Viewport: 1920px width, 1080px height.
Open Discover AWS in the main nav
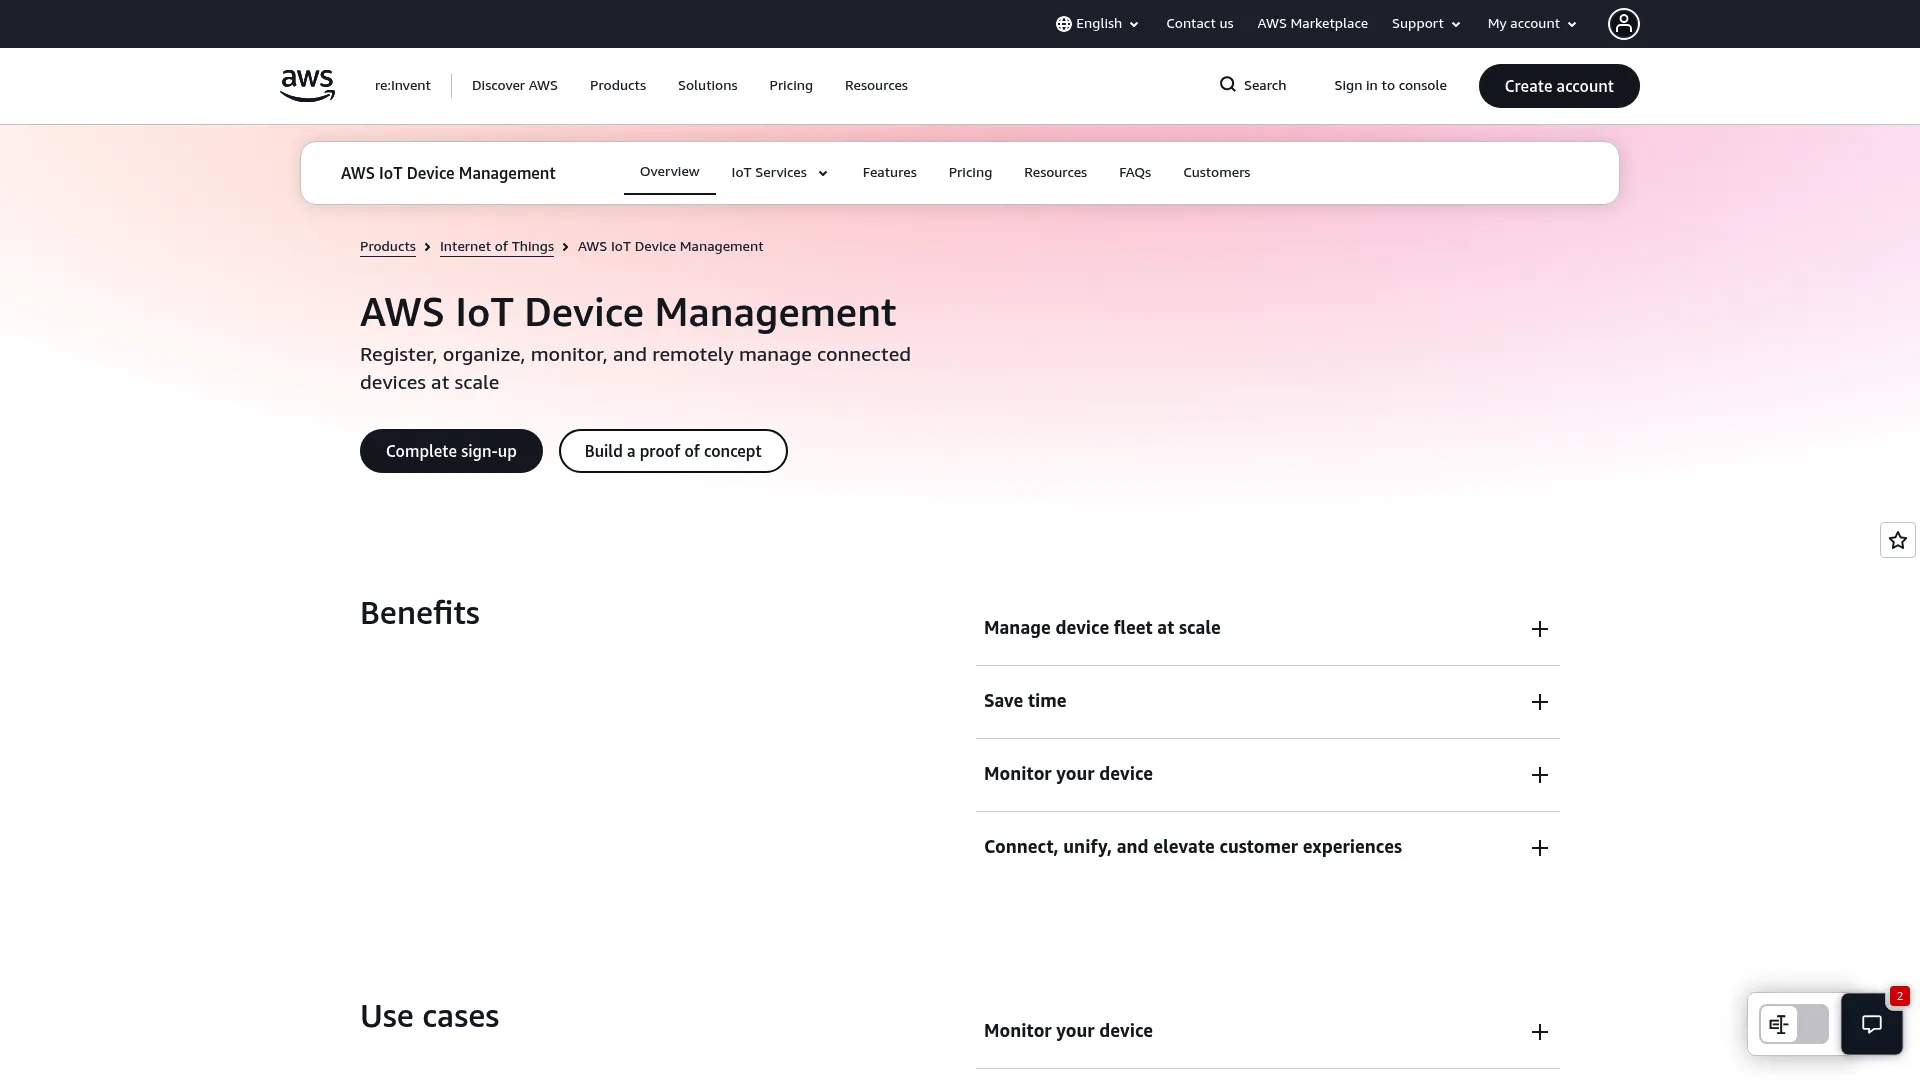click(x=515, y=86)
